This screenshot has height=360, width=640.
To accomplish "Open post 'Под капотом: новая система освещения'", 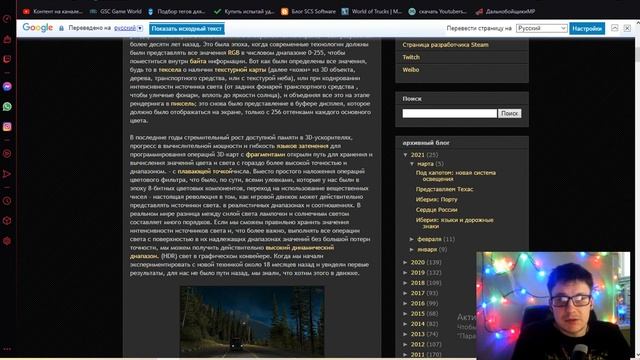I will (456, 176).
